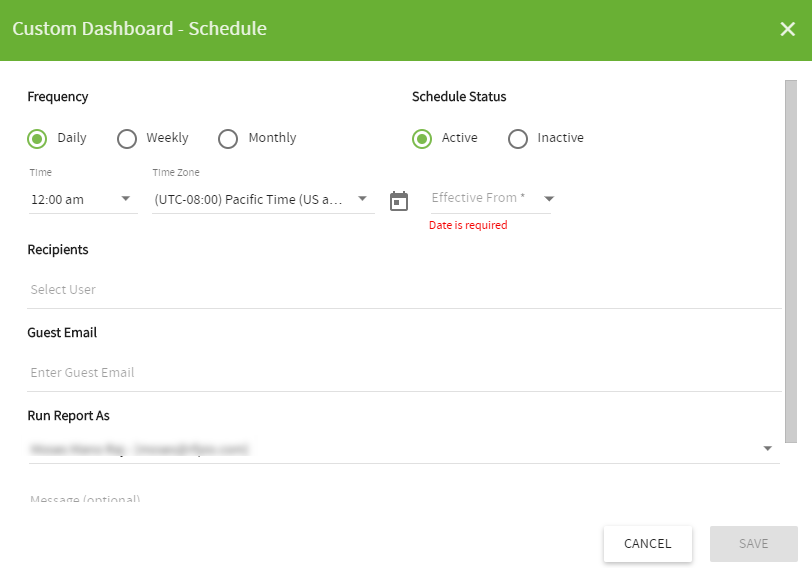Click the Select User recipients field
Image resolution: width=812 pixels, height=568 pixels.
tap(404, 289)
